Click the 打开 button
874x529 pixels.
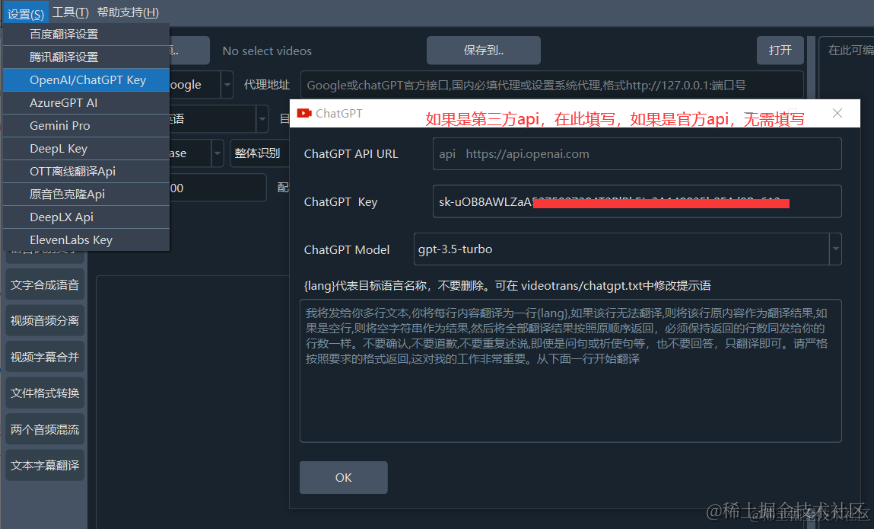pyautogui.click(x=780, y=50)
